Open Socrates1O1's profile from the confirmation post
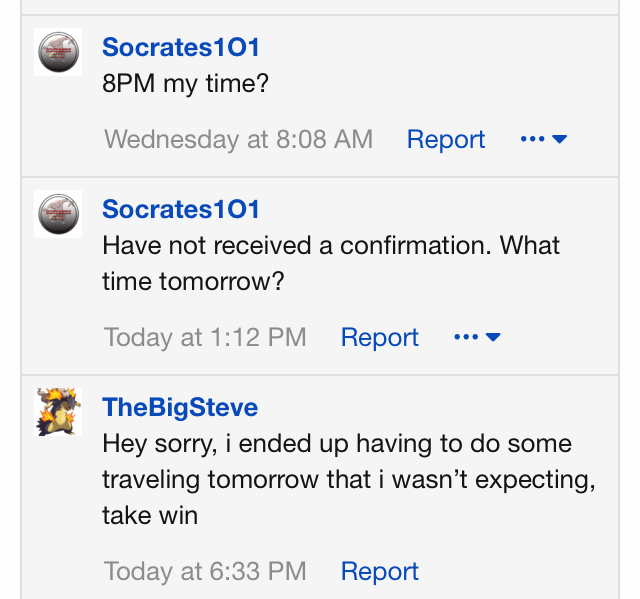The width and height of the screenshot is (640, 599). (181, 209)
